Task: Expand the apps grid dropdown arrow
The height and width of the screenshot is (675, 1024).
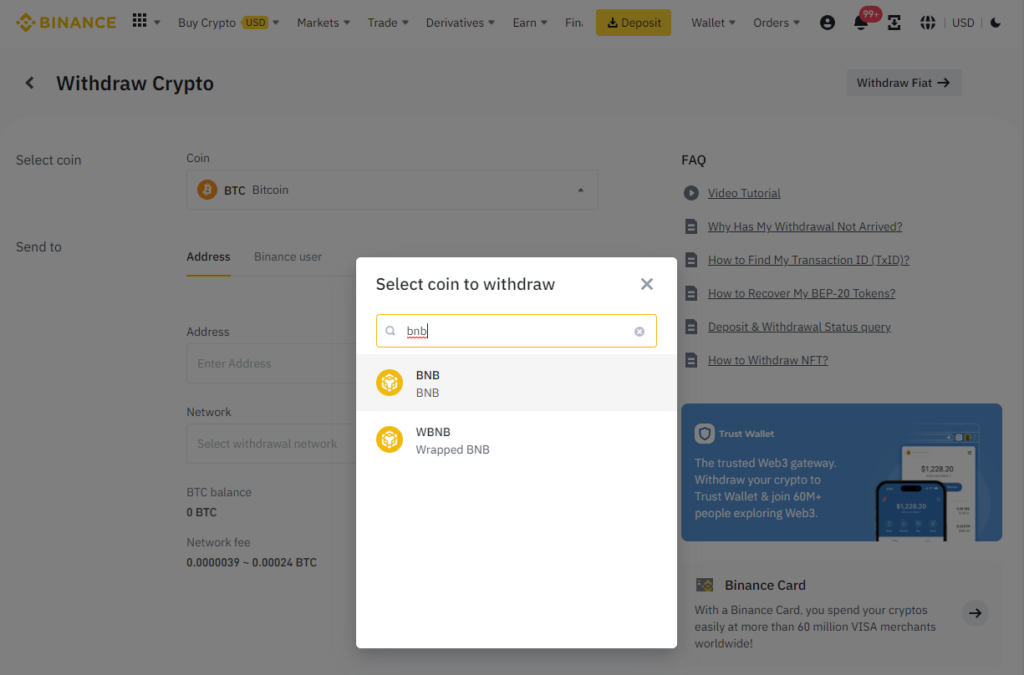Action: click(157, 22)
